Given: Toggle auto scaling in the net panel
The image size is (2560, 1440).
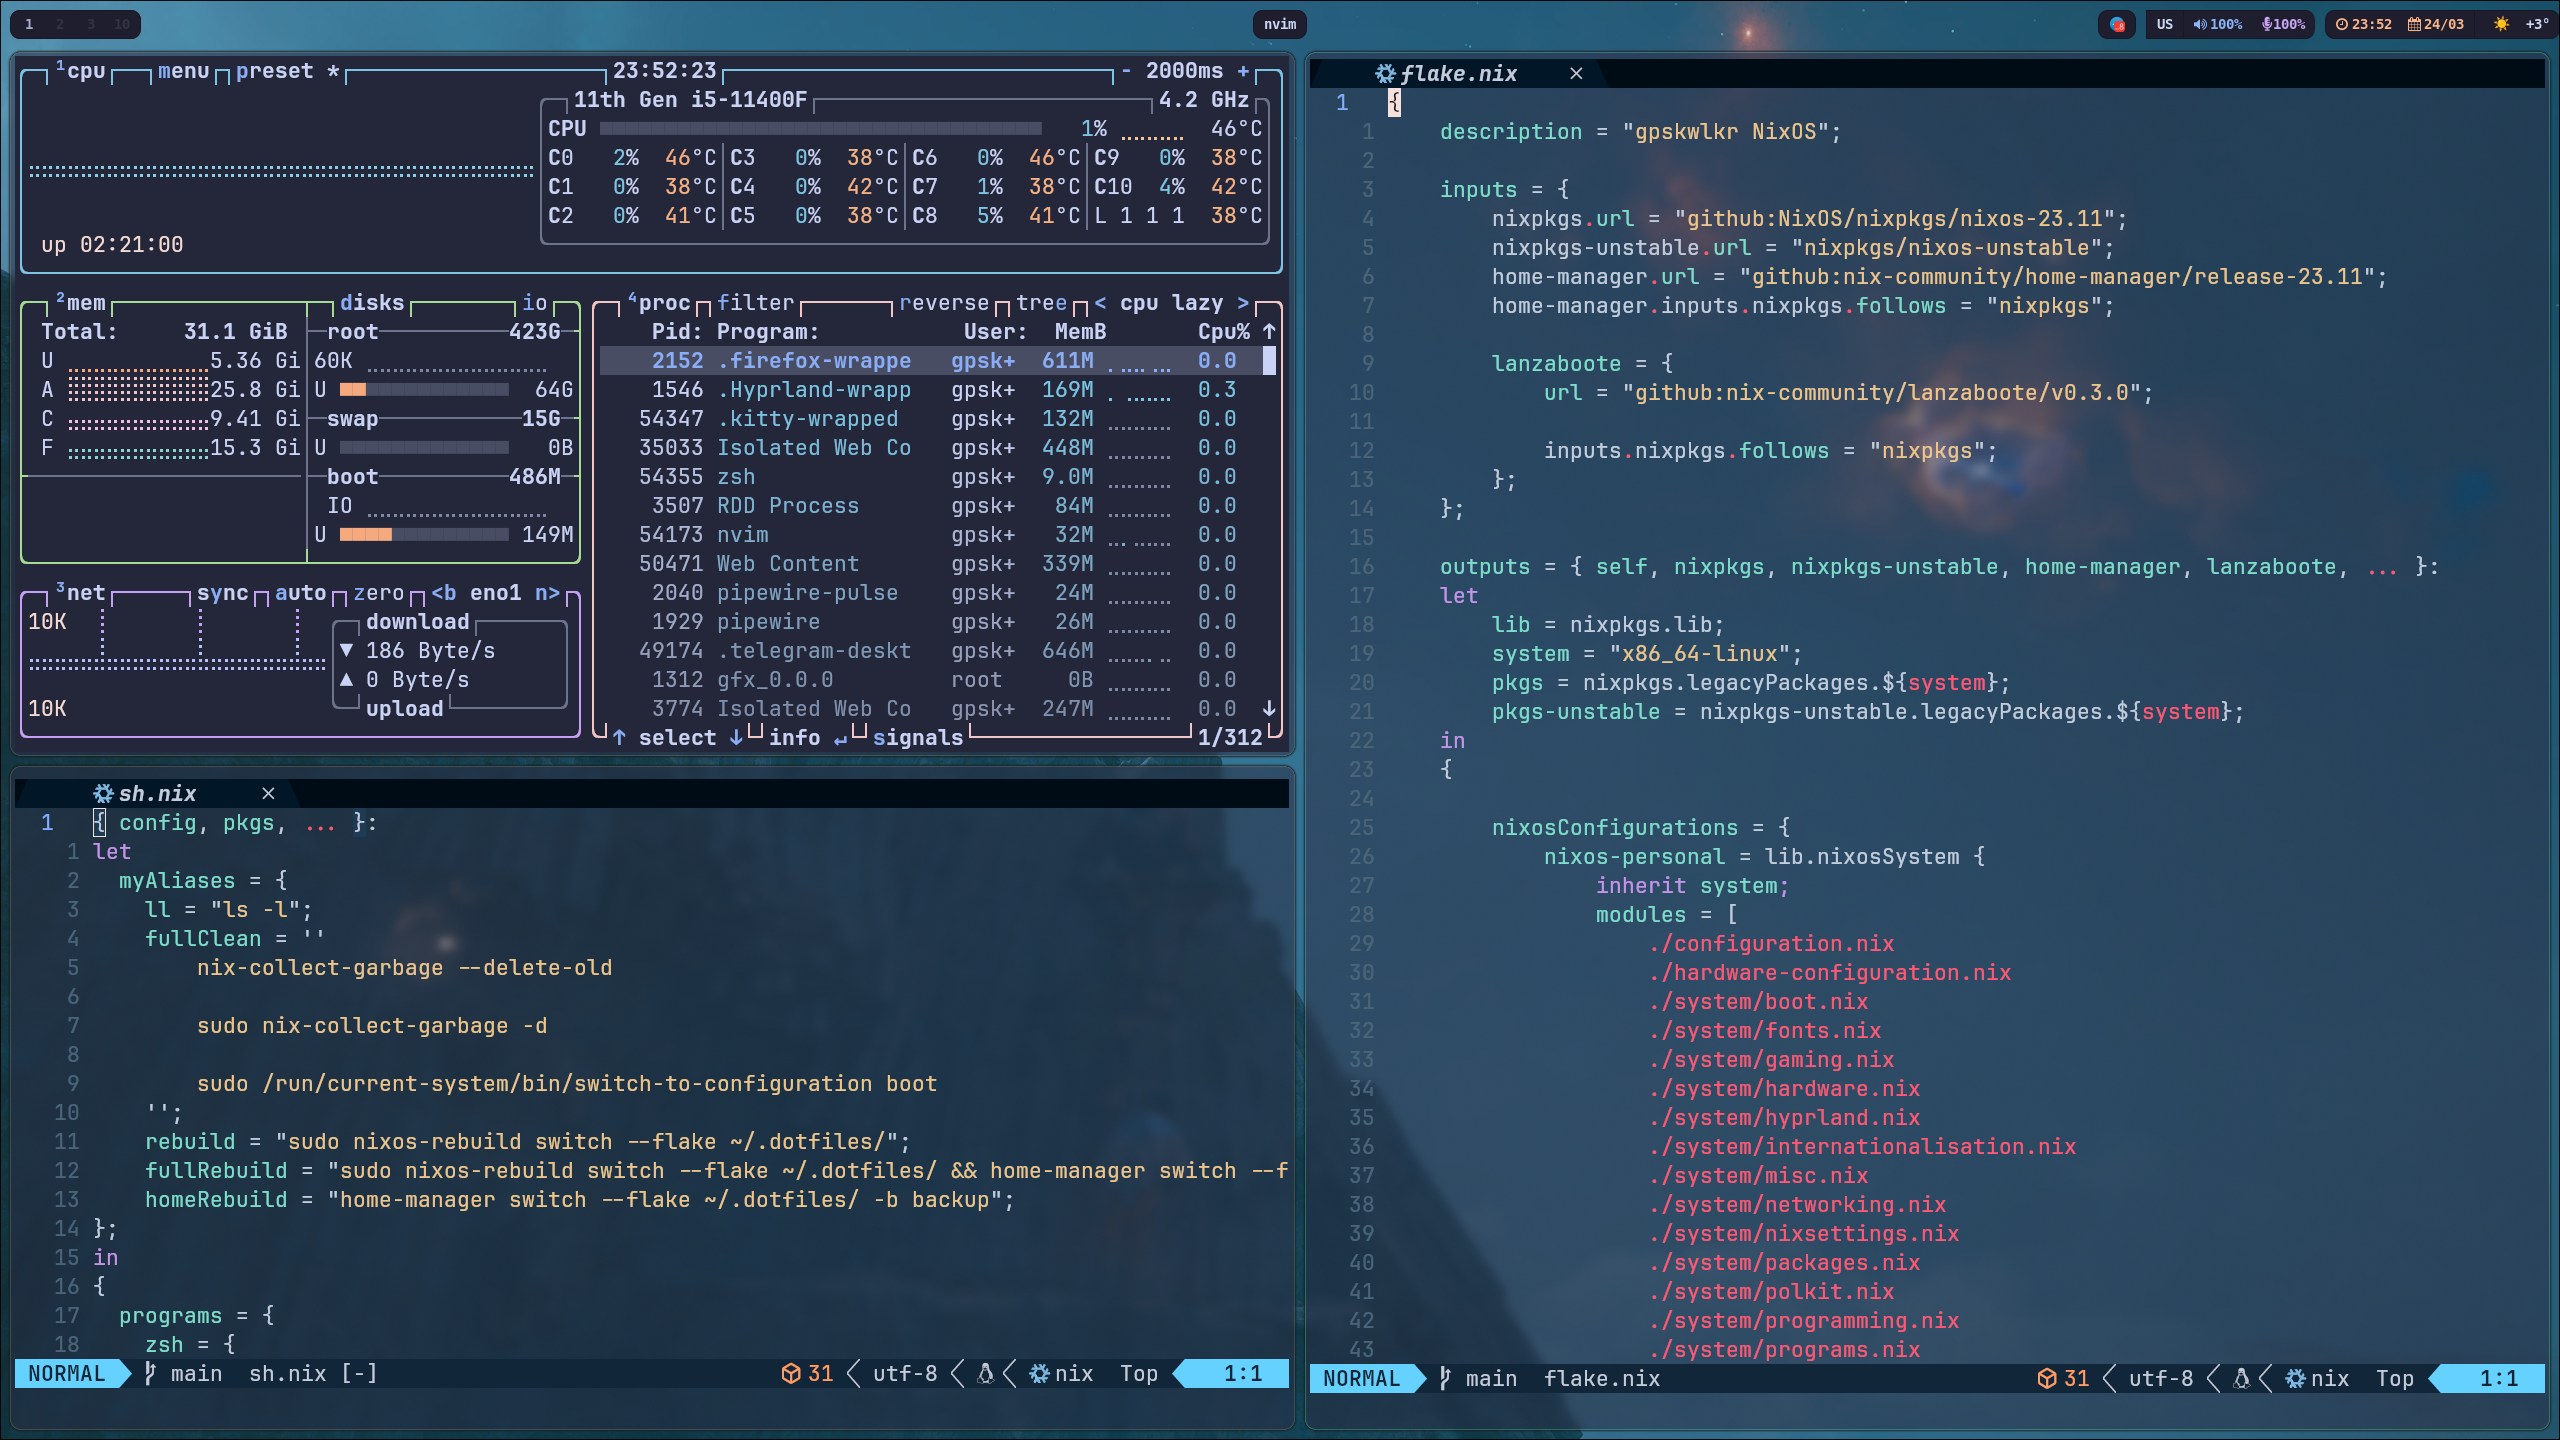Looking at the screenshot, I should point(300,593).
